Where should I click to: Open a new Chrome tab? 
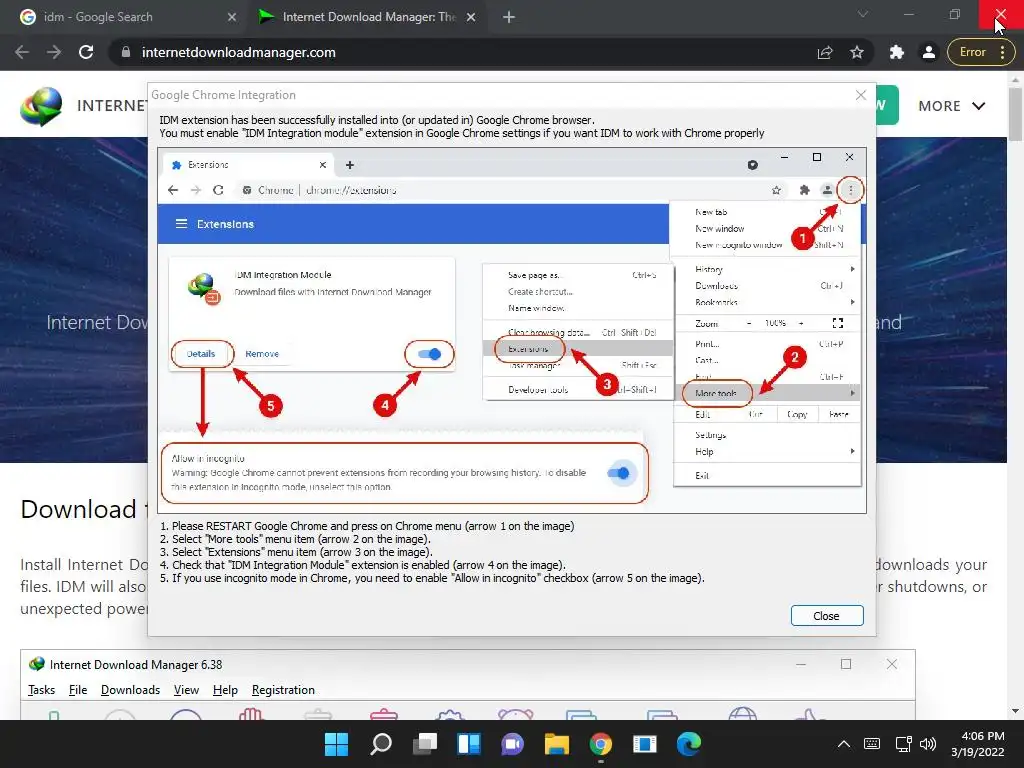pyautogui.click(x=509, y=17)
